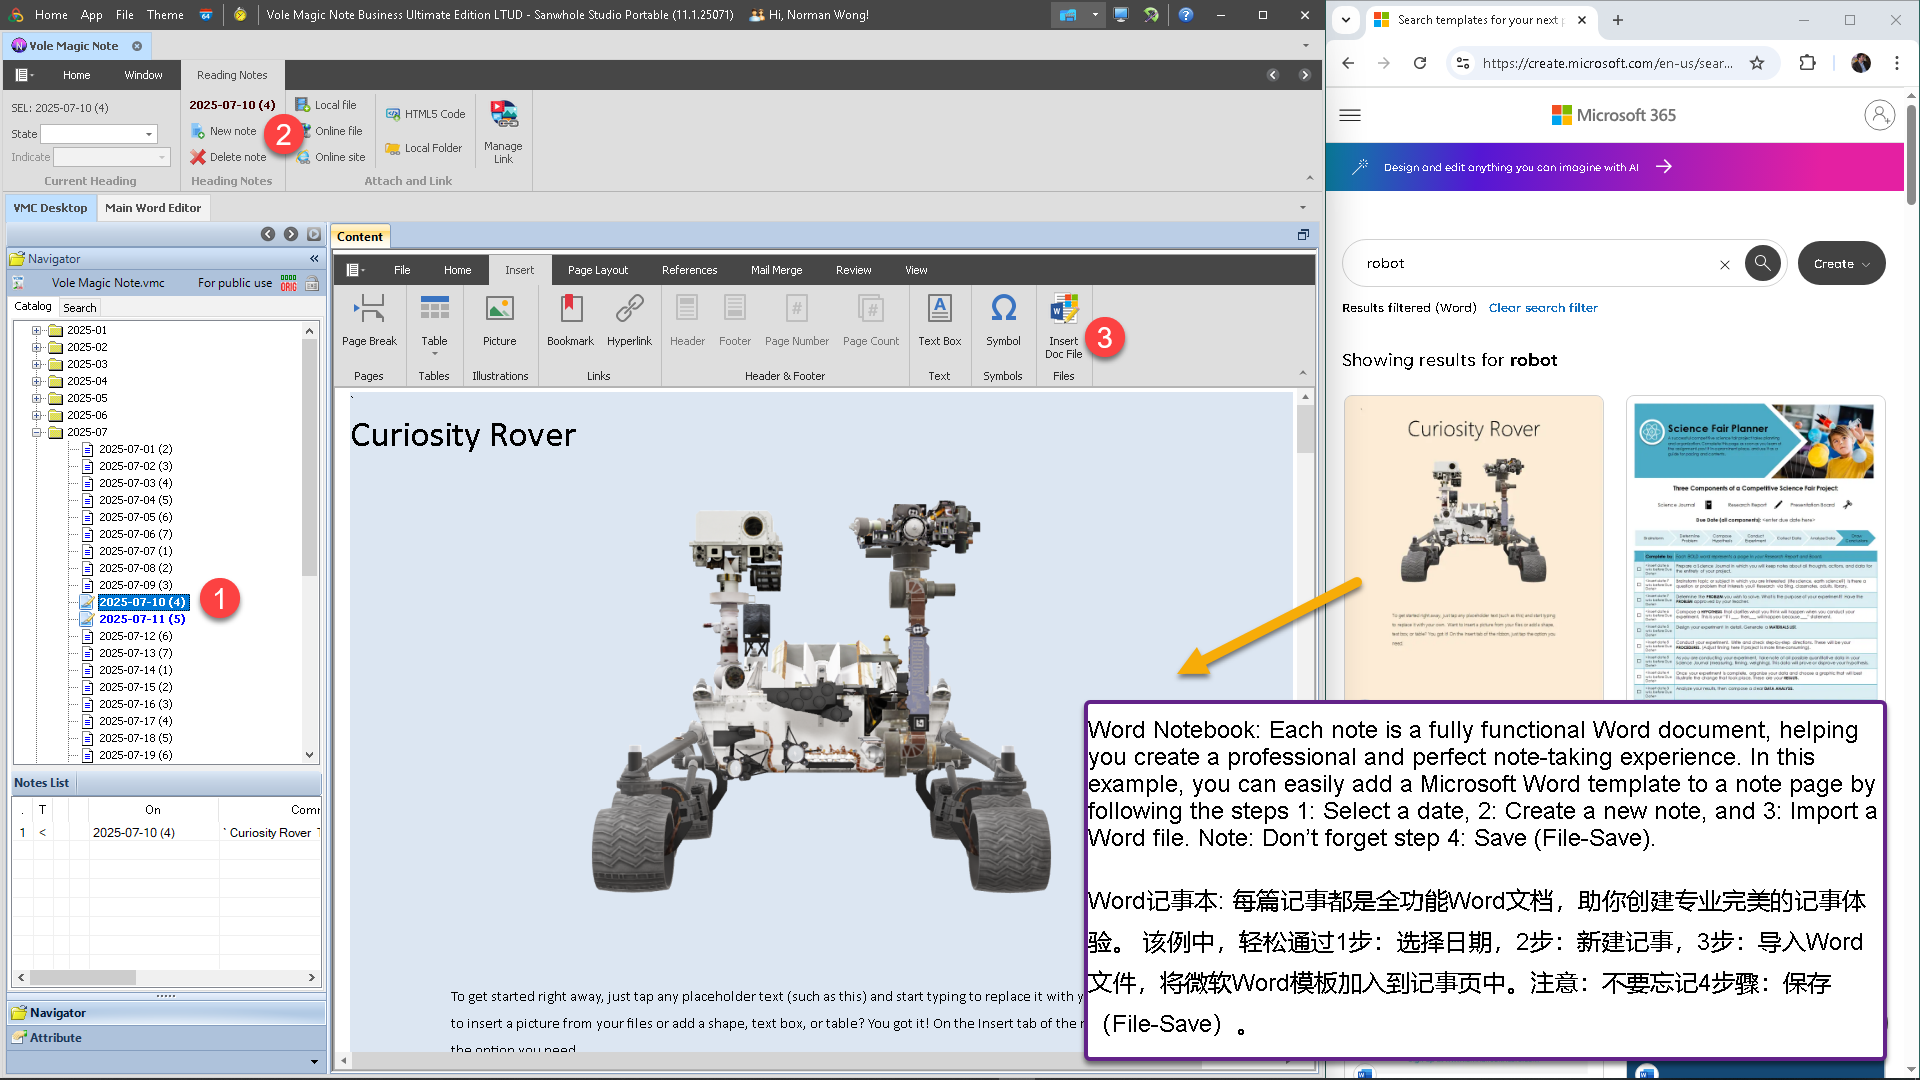Select the Curiosity Rover row in Notes List

point(166,832)
